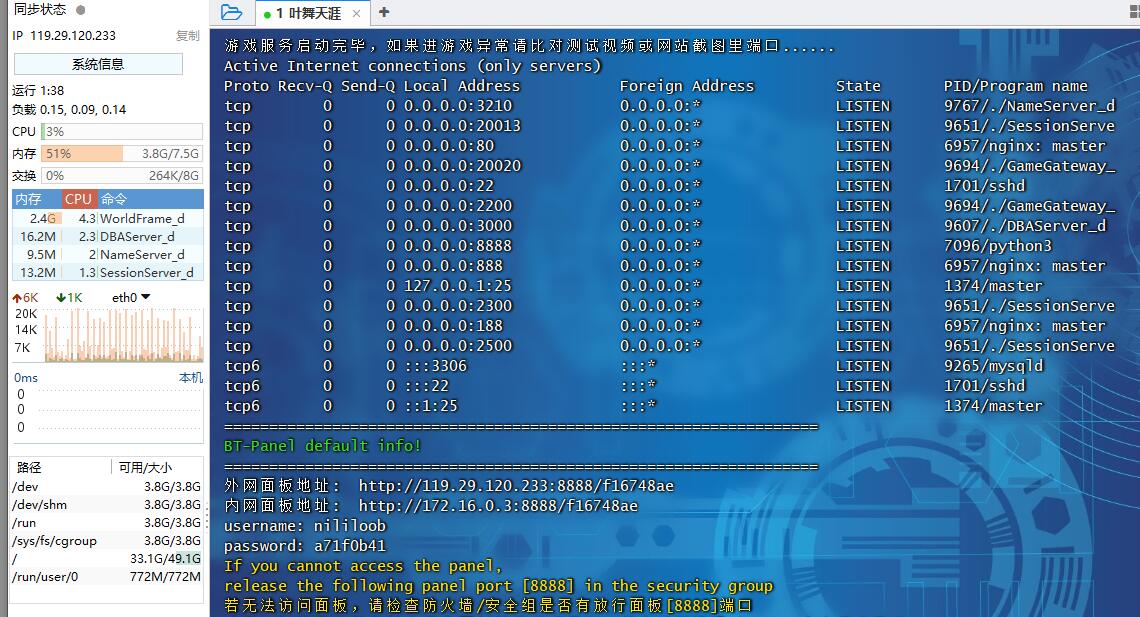Click the gray 同步状态 indicator dot

point(81,10)
